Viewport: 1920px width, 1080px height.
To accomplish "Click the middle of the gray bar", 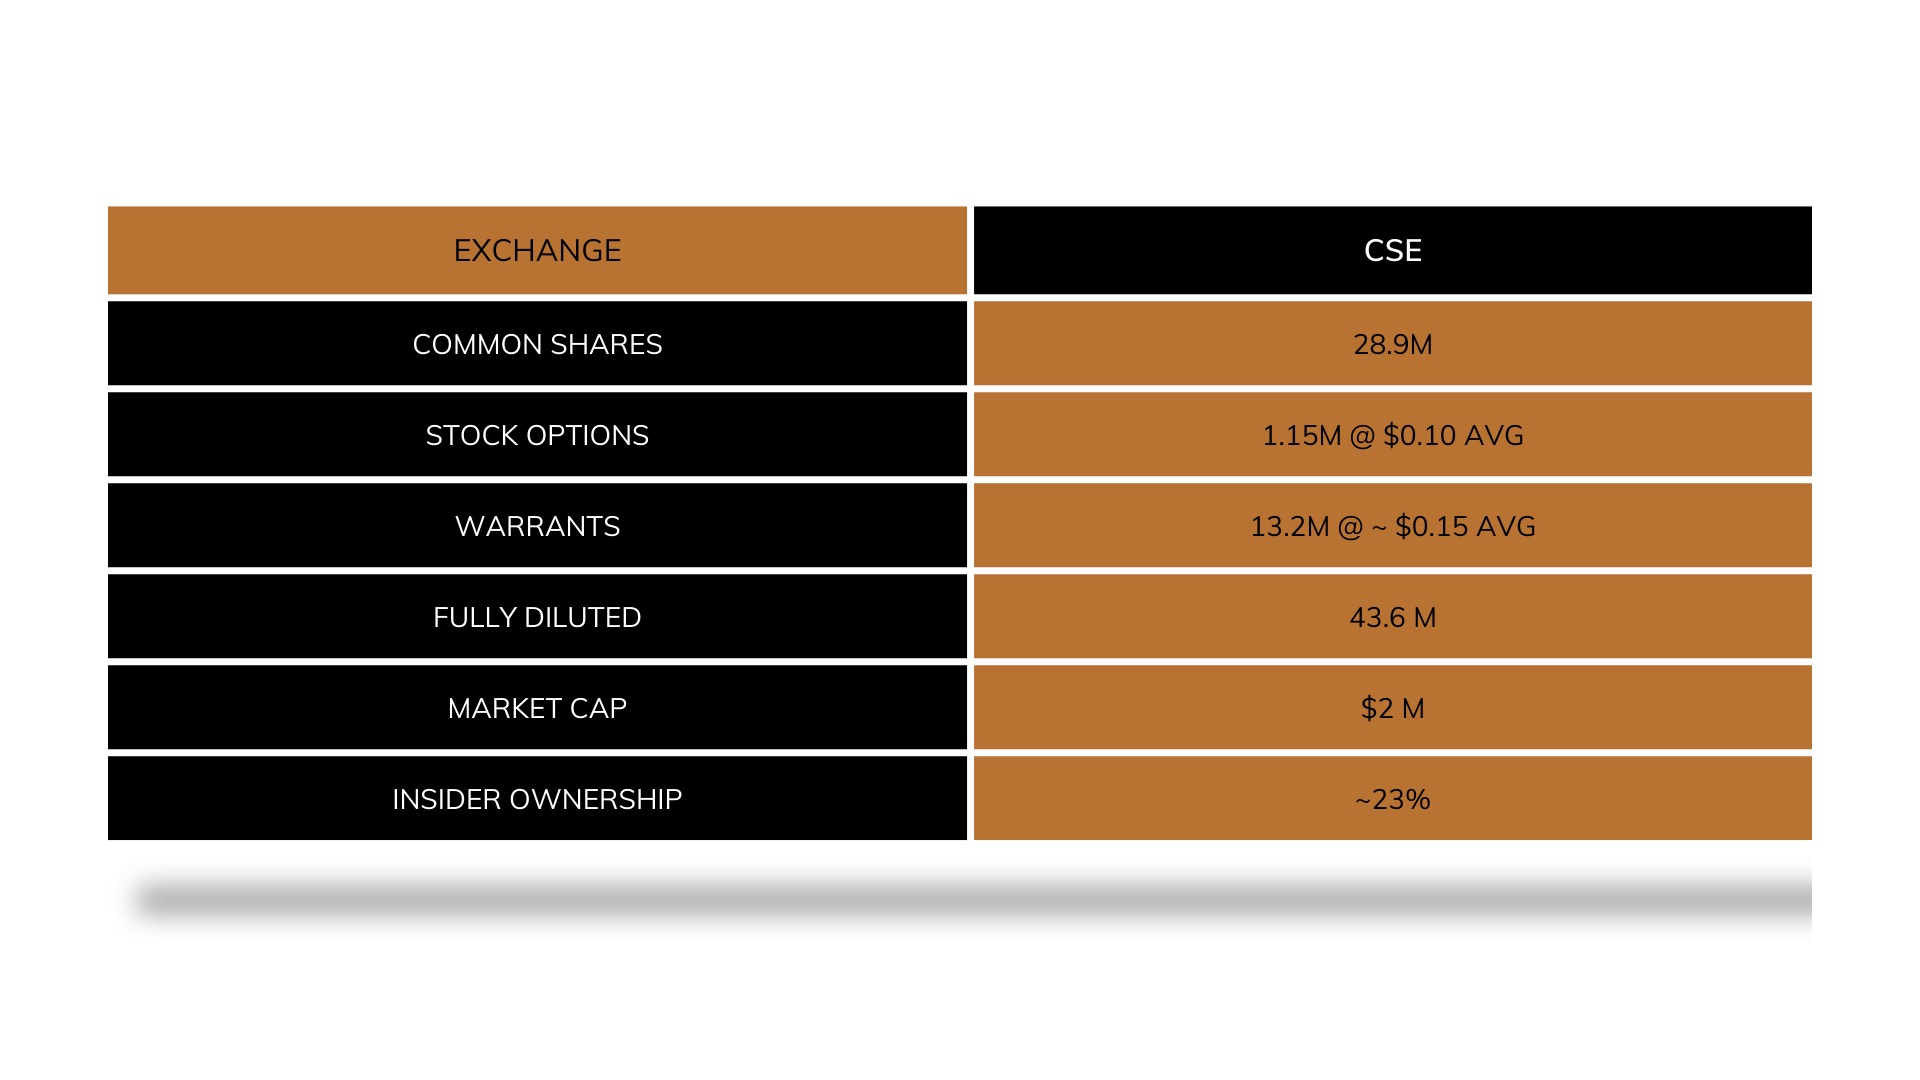I will tap(963, 900).
